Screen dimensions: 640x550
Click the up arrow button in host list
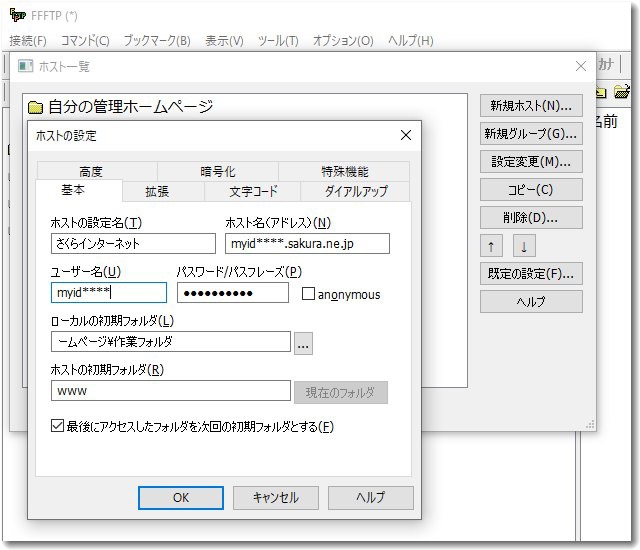tap(491, 245)
